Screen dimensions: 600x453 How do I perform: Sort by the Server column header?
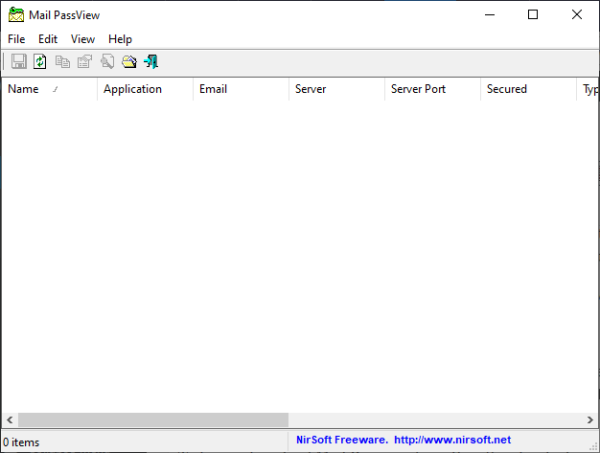pyautogui.click(x=337, y=89)
